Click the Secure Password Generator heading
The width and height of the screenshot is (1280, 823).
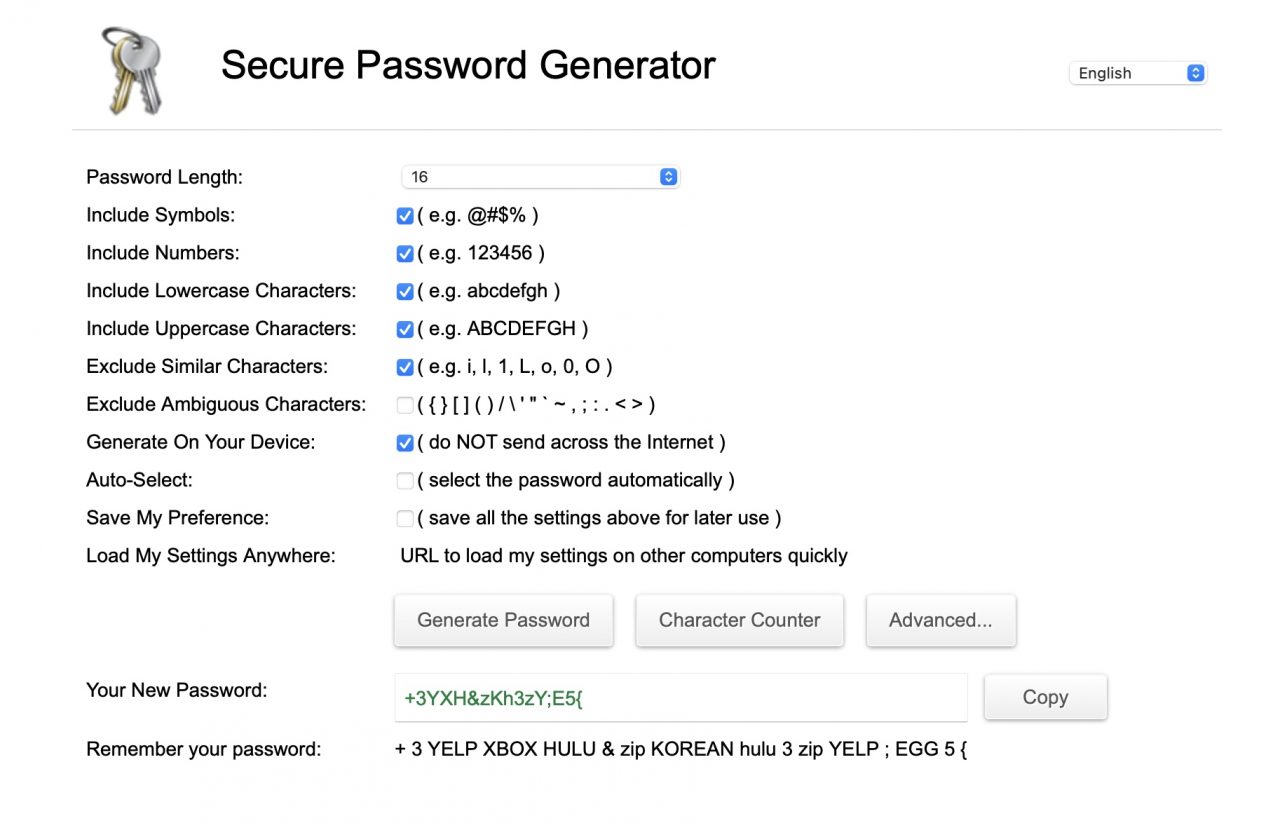pos(468,66)
